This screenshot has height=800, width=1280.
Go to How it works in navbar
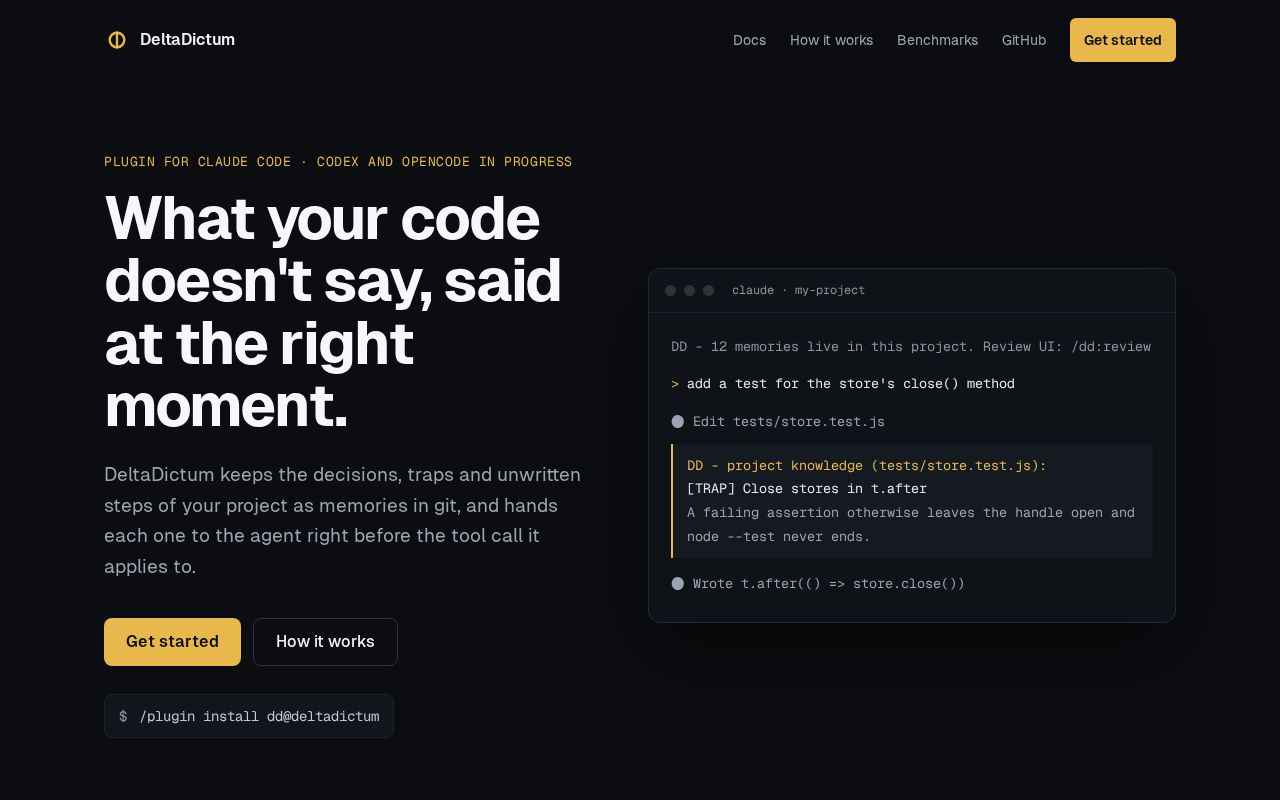[831, 40]
